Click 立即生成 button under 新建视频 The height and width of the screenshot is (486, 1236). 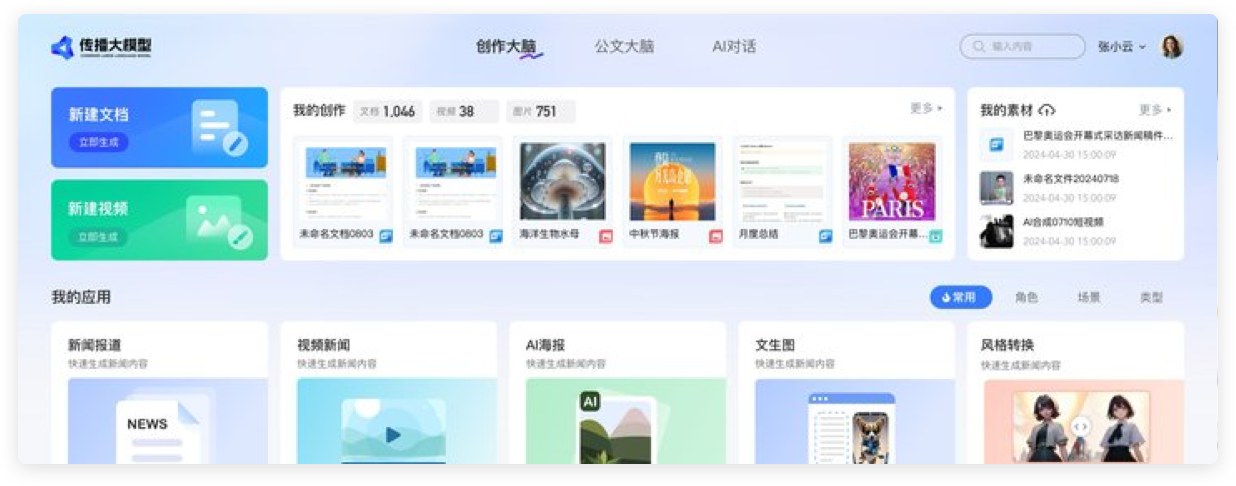pyautogui.click(x=99, y=237)
